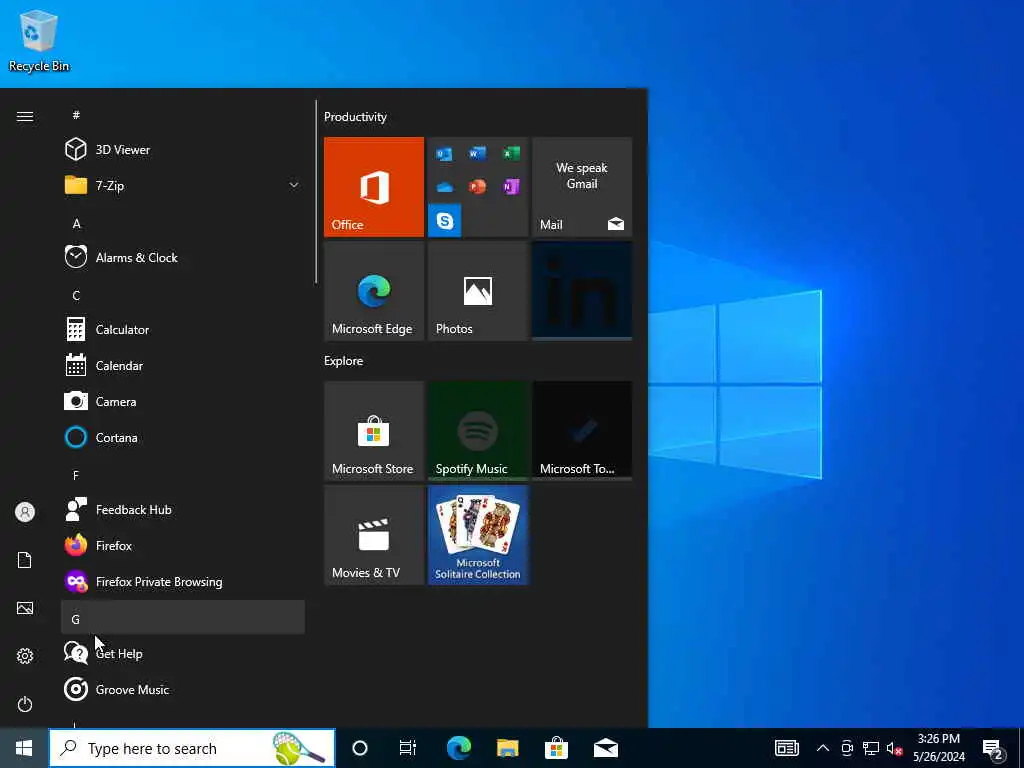
Task: Click the taskbar search box
Action: 192,748
